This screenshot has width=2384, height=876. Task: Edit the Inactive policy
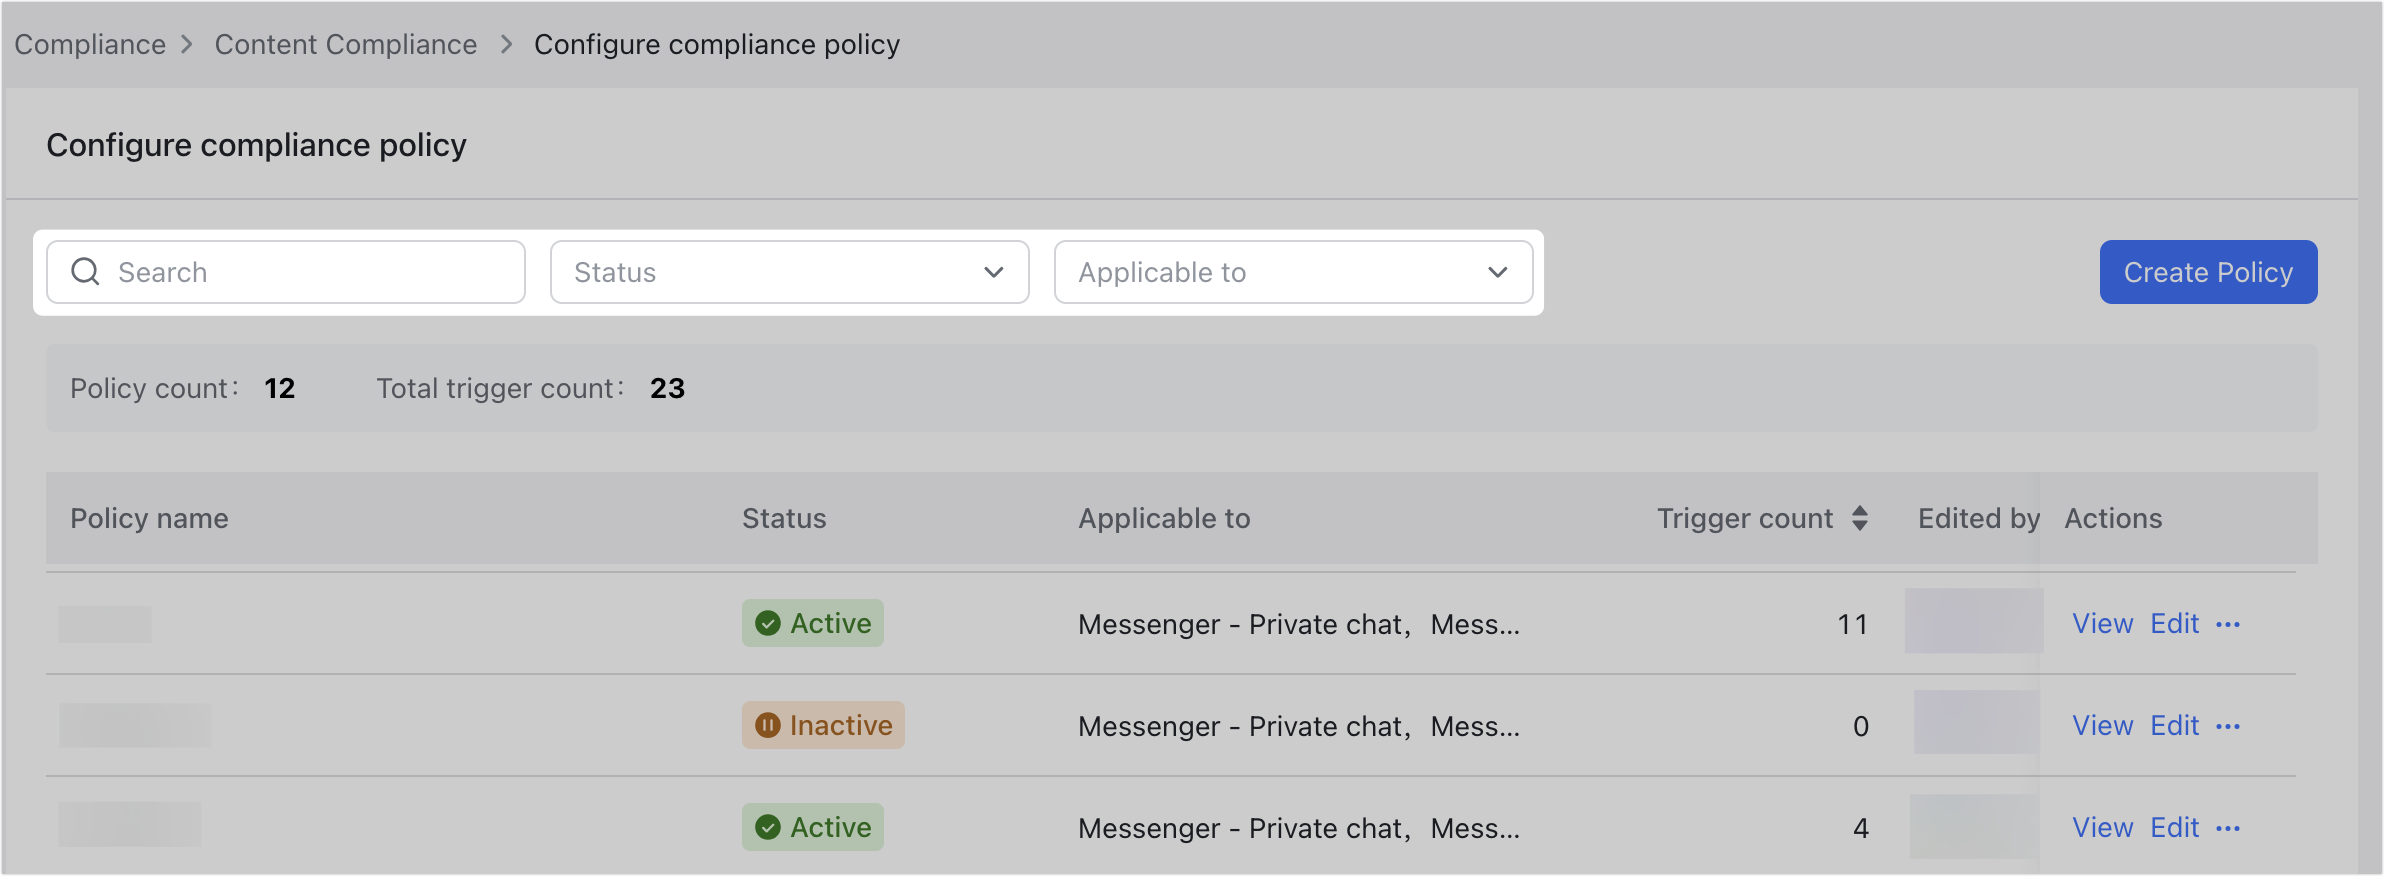pos(2175,726)
